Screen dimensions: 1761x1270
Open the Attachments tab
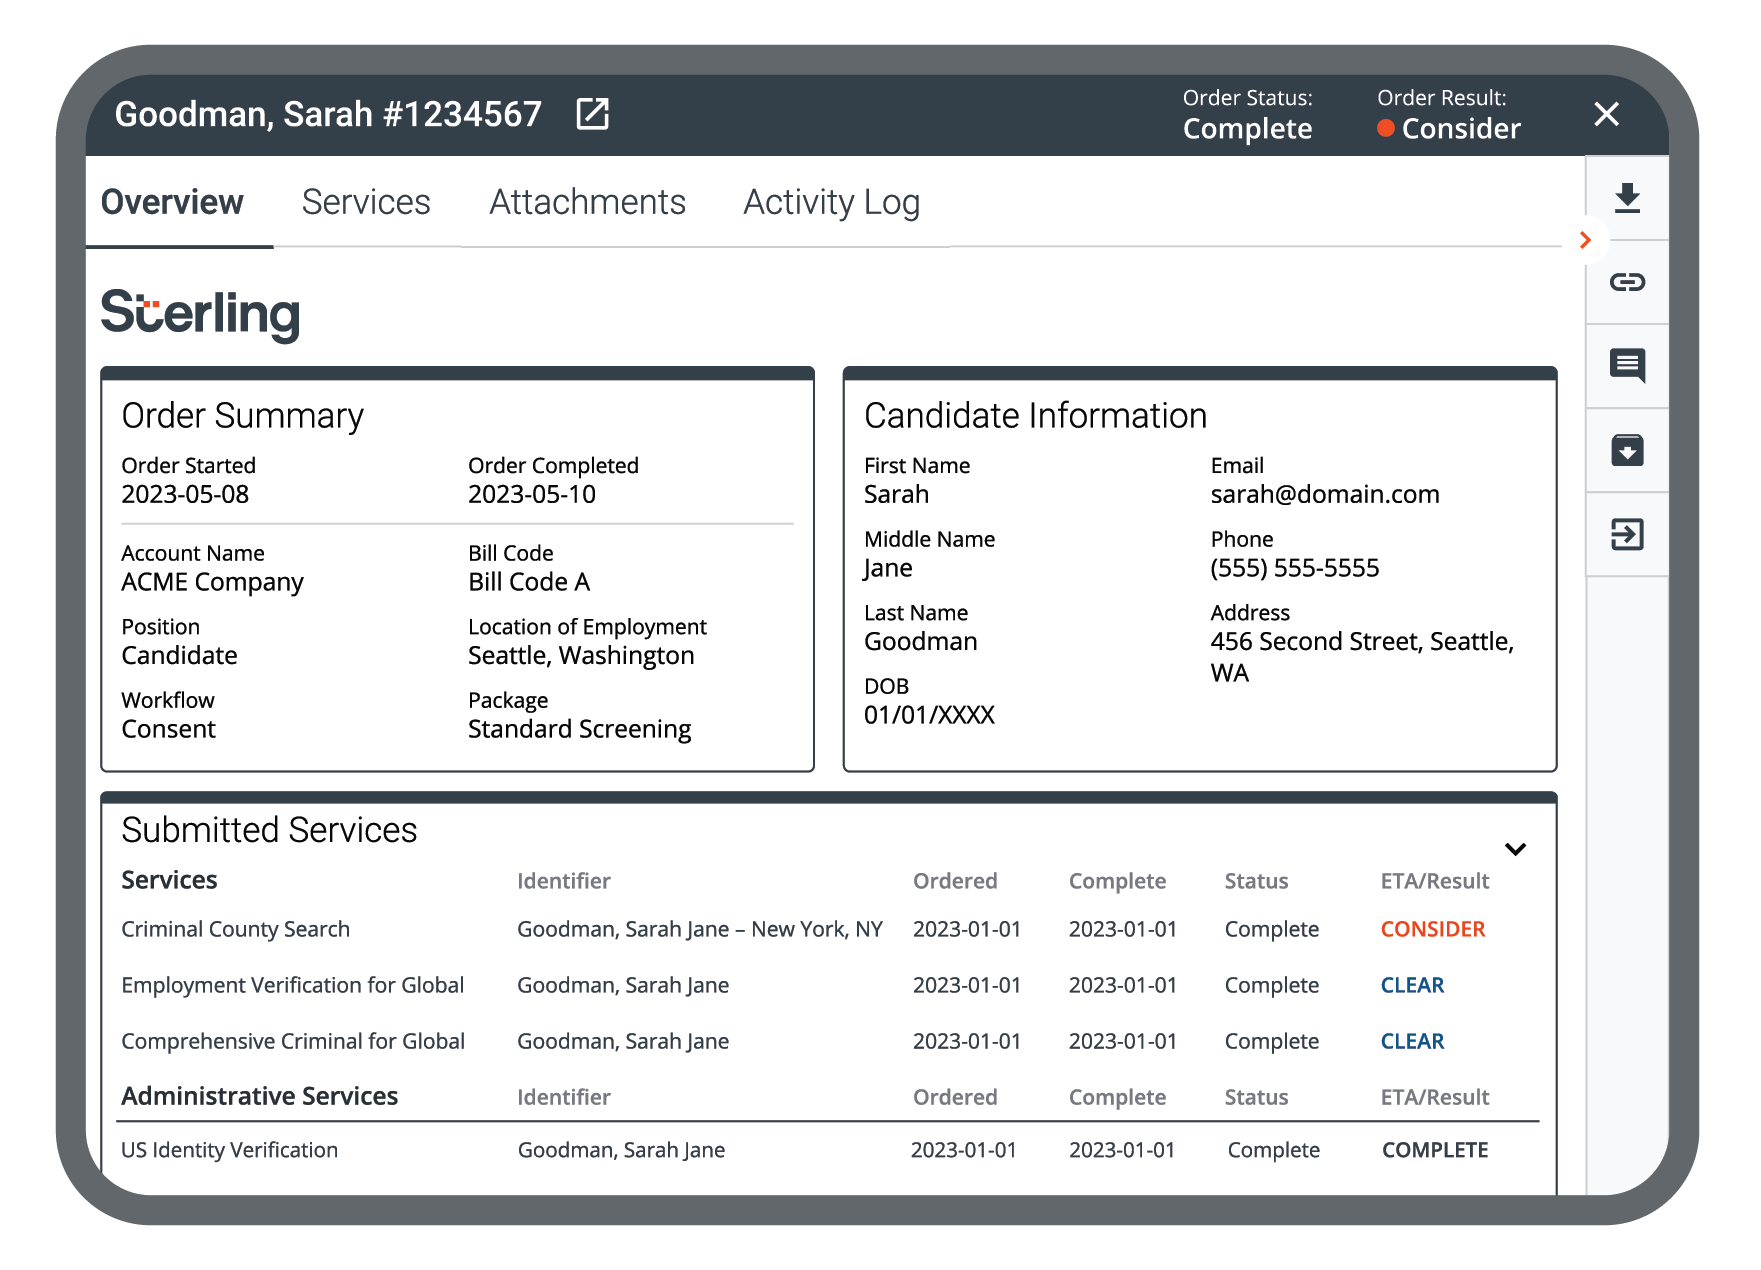[x=587, y=202]
